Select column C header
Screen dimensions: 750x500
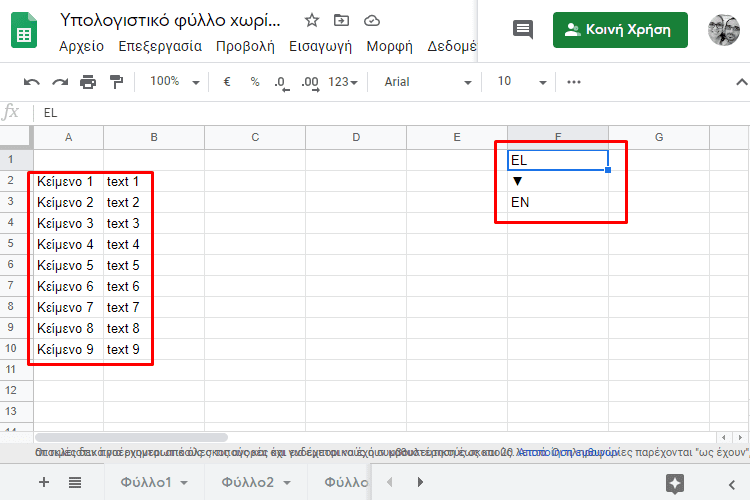pos(255,138)
